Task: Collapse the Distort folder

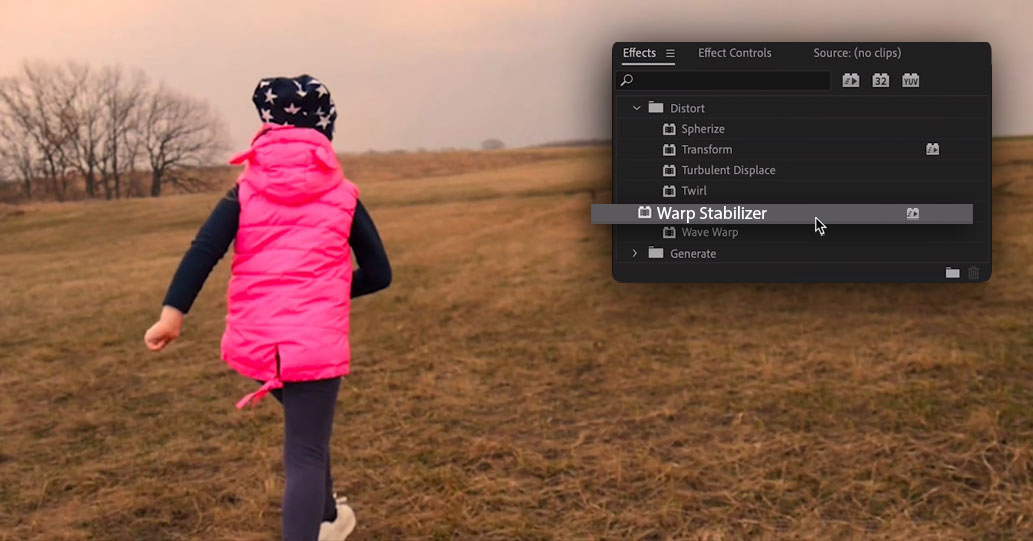Action: pos(636,108)
